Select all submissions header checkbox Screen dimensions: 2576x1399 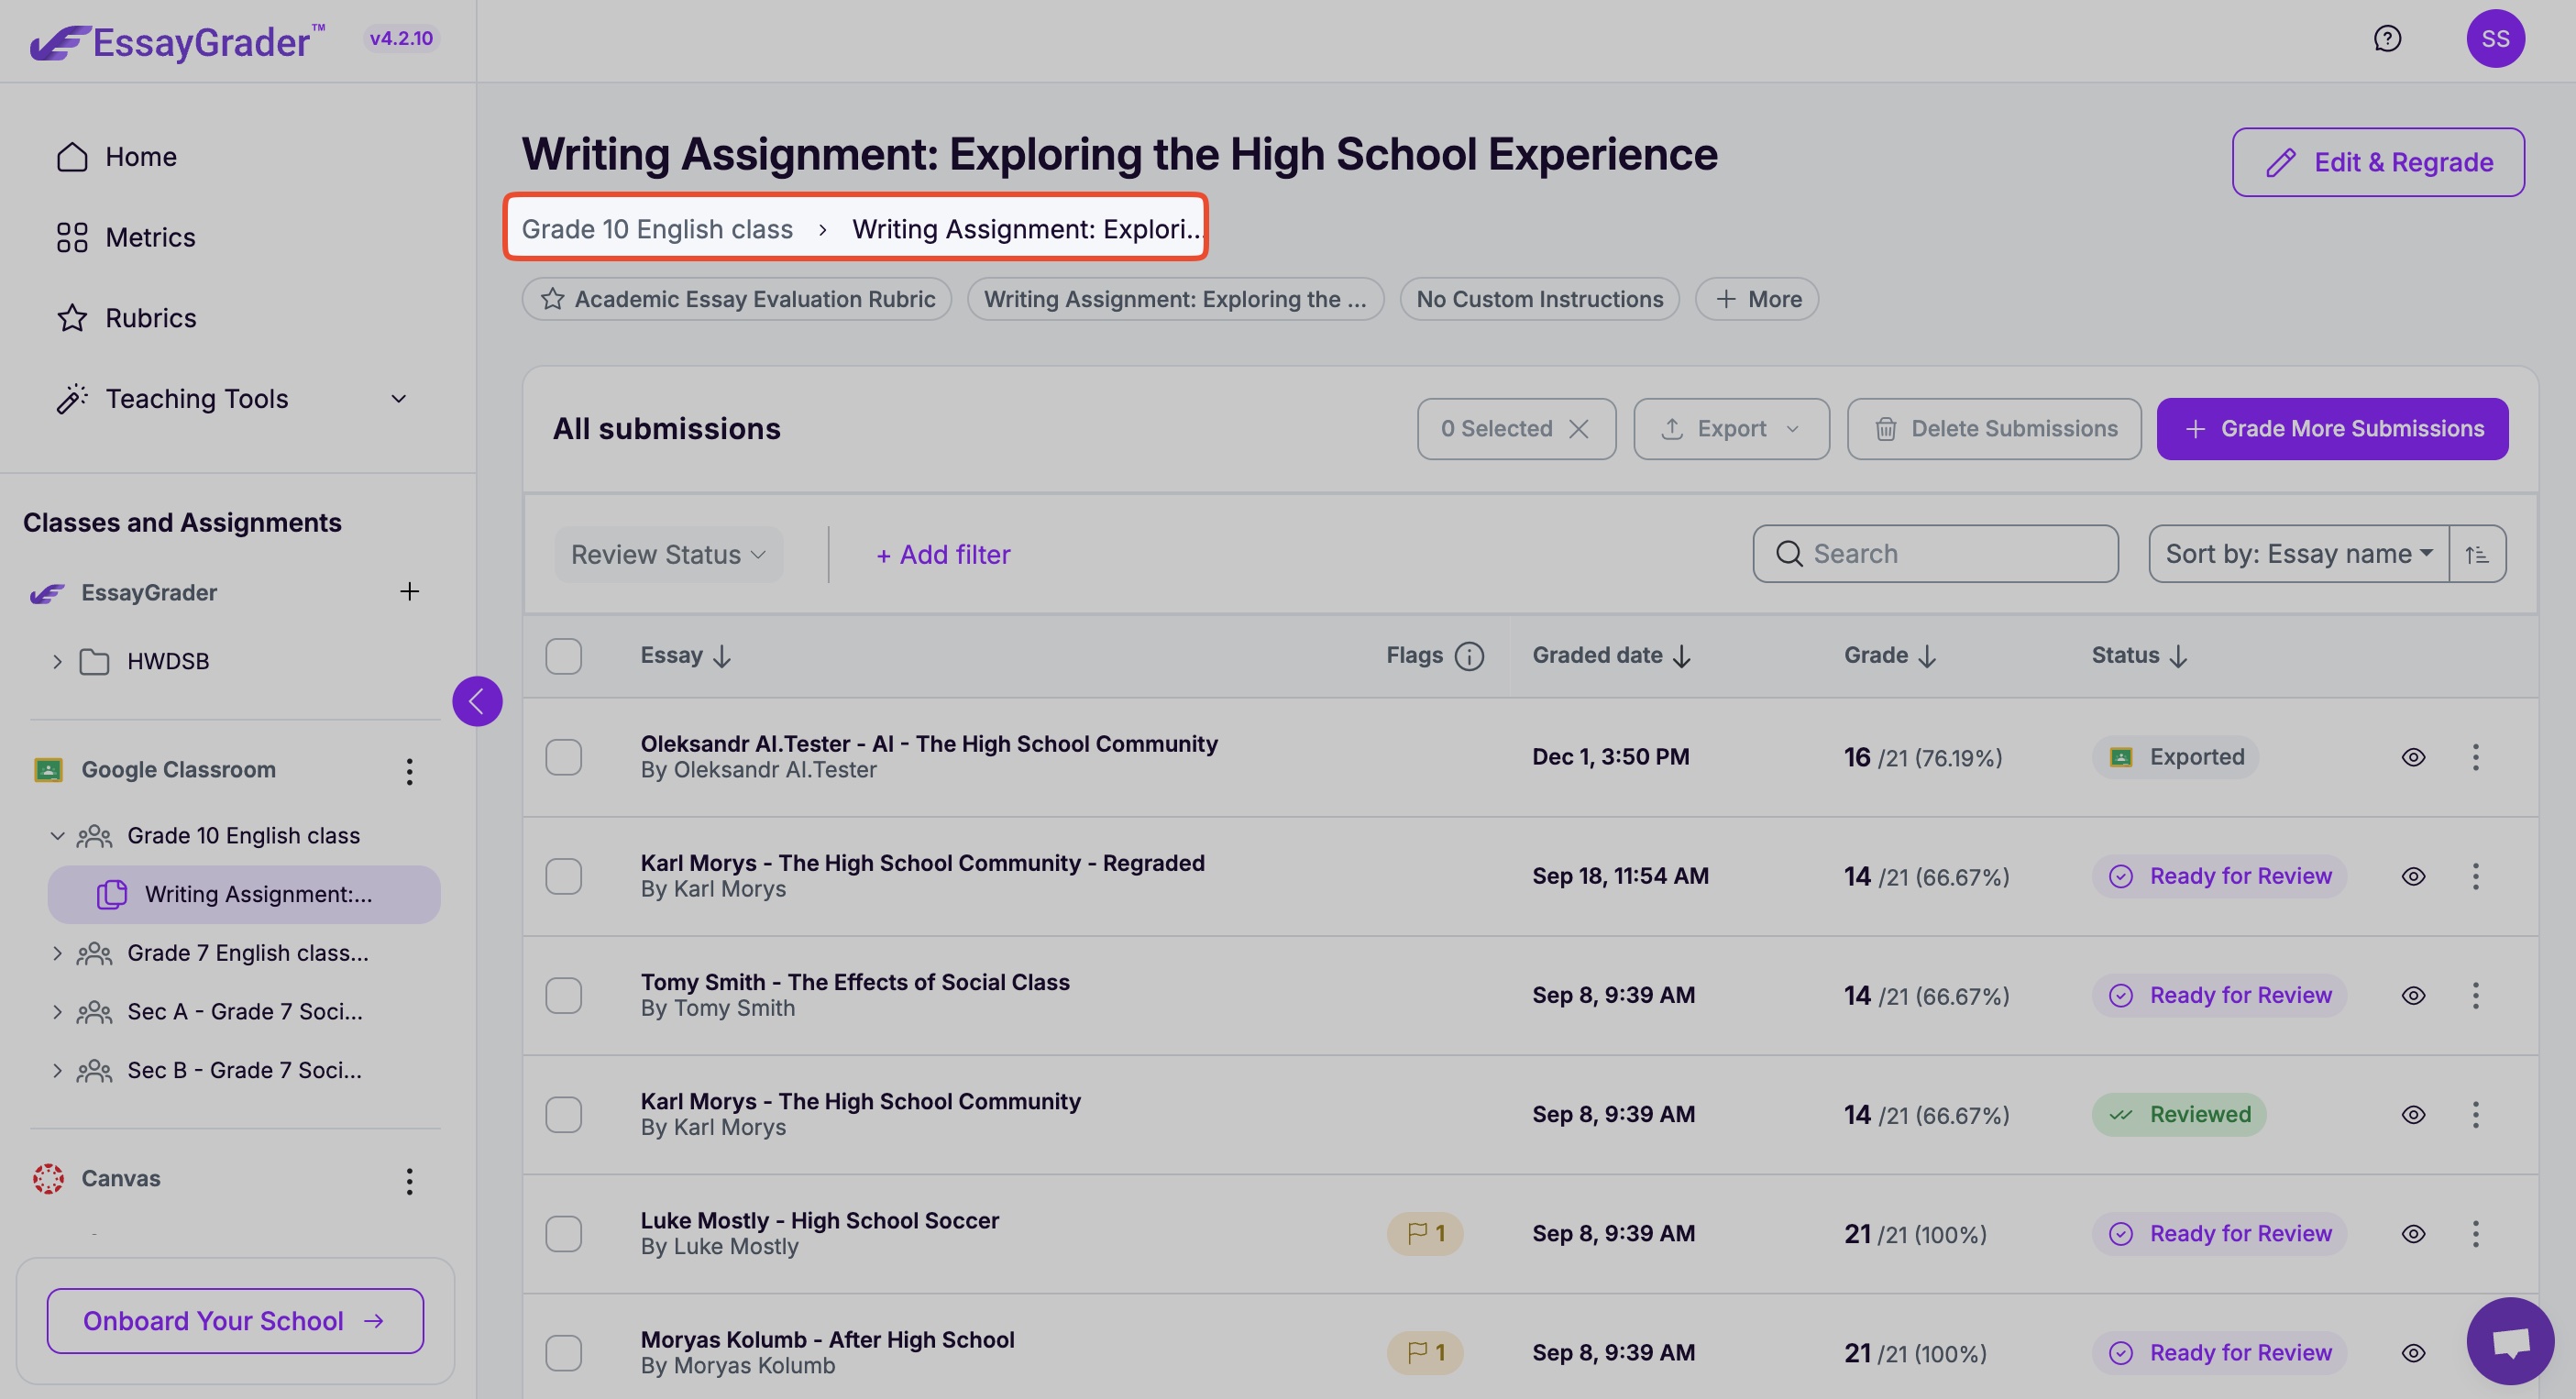click(564, 656)
